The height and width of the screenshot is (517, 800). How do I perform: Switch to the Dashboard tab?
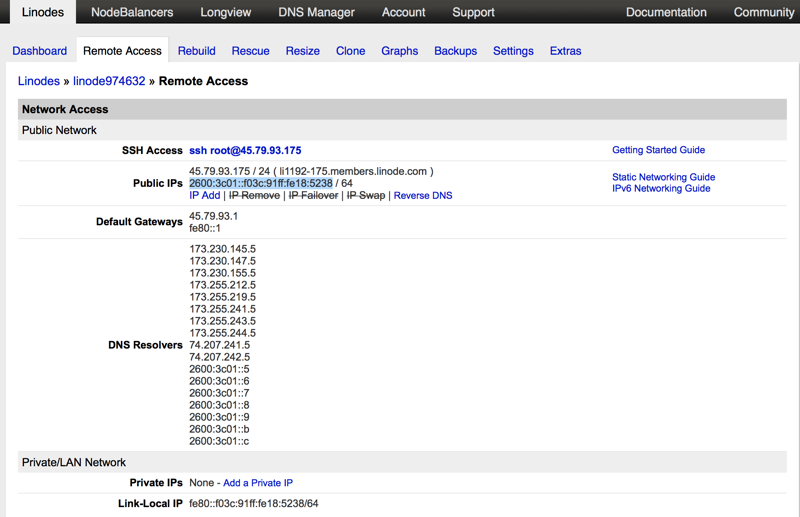pos(39,51)
